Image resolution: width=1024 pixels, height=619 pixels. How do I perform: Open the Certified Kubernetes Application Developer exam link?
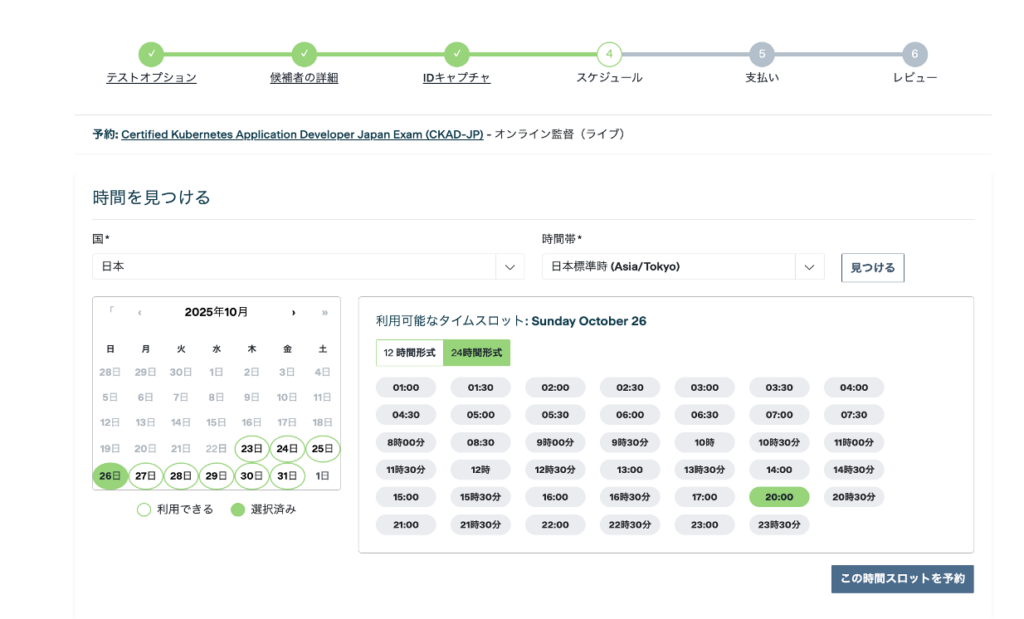coord(302,134)
